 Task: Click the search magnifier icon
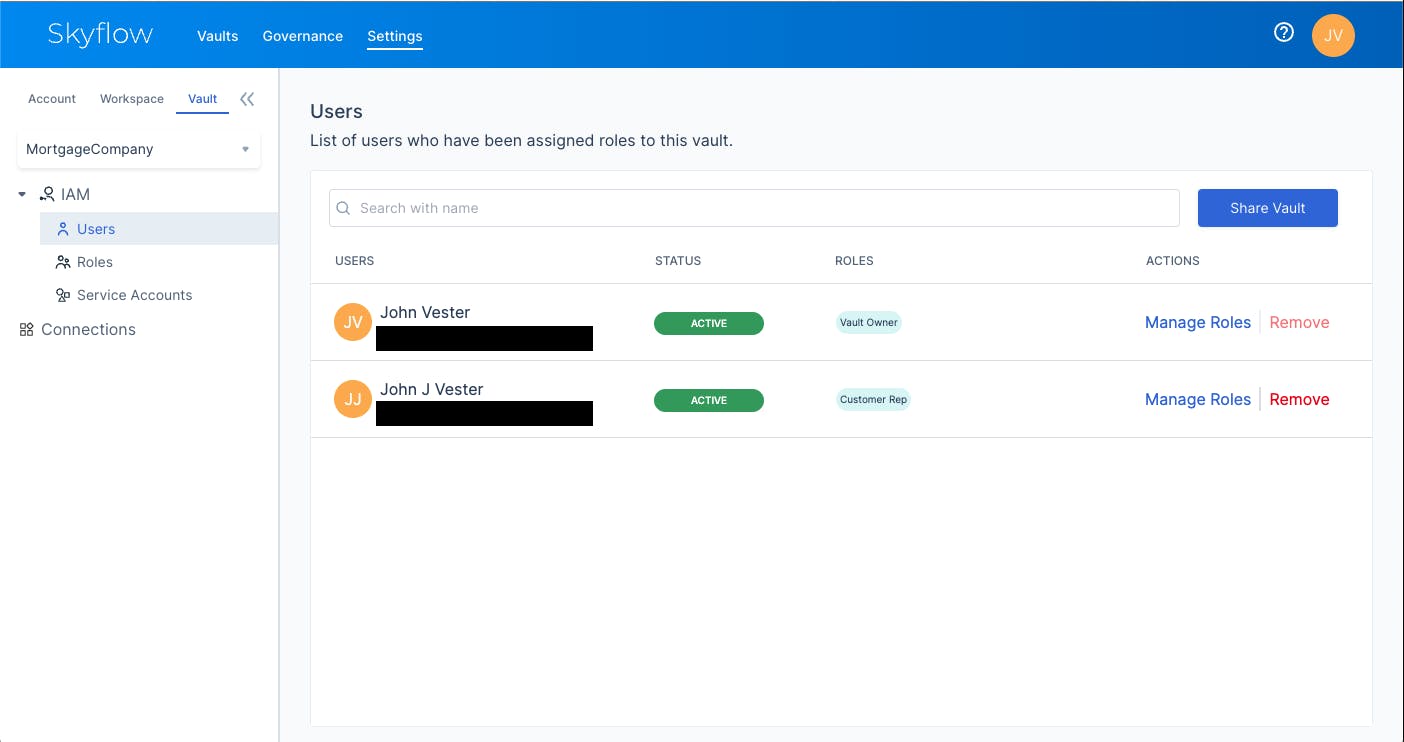(343, 208)
